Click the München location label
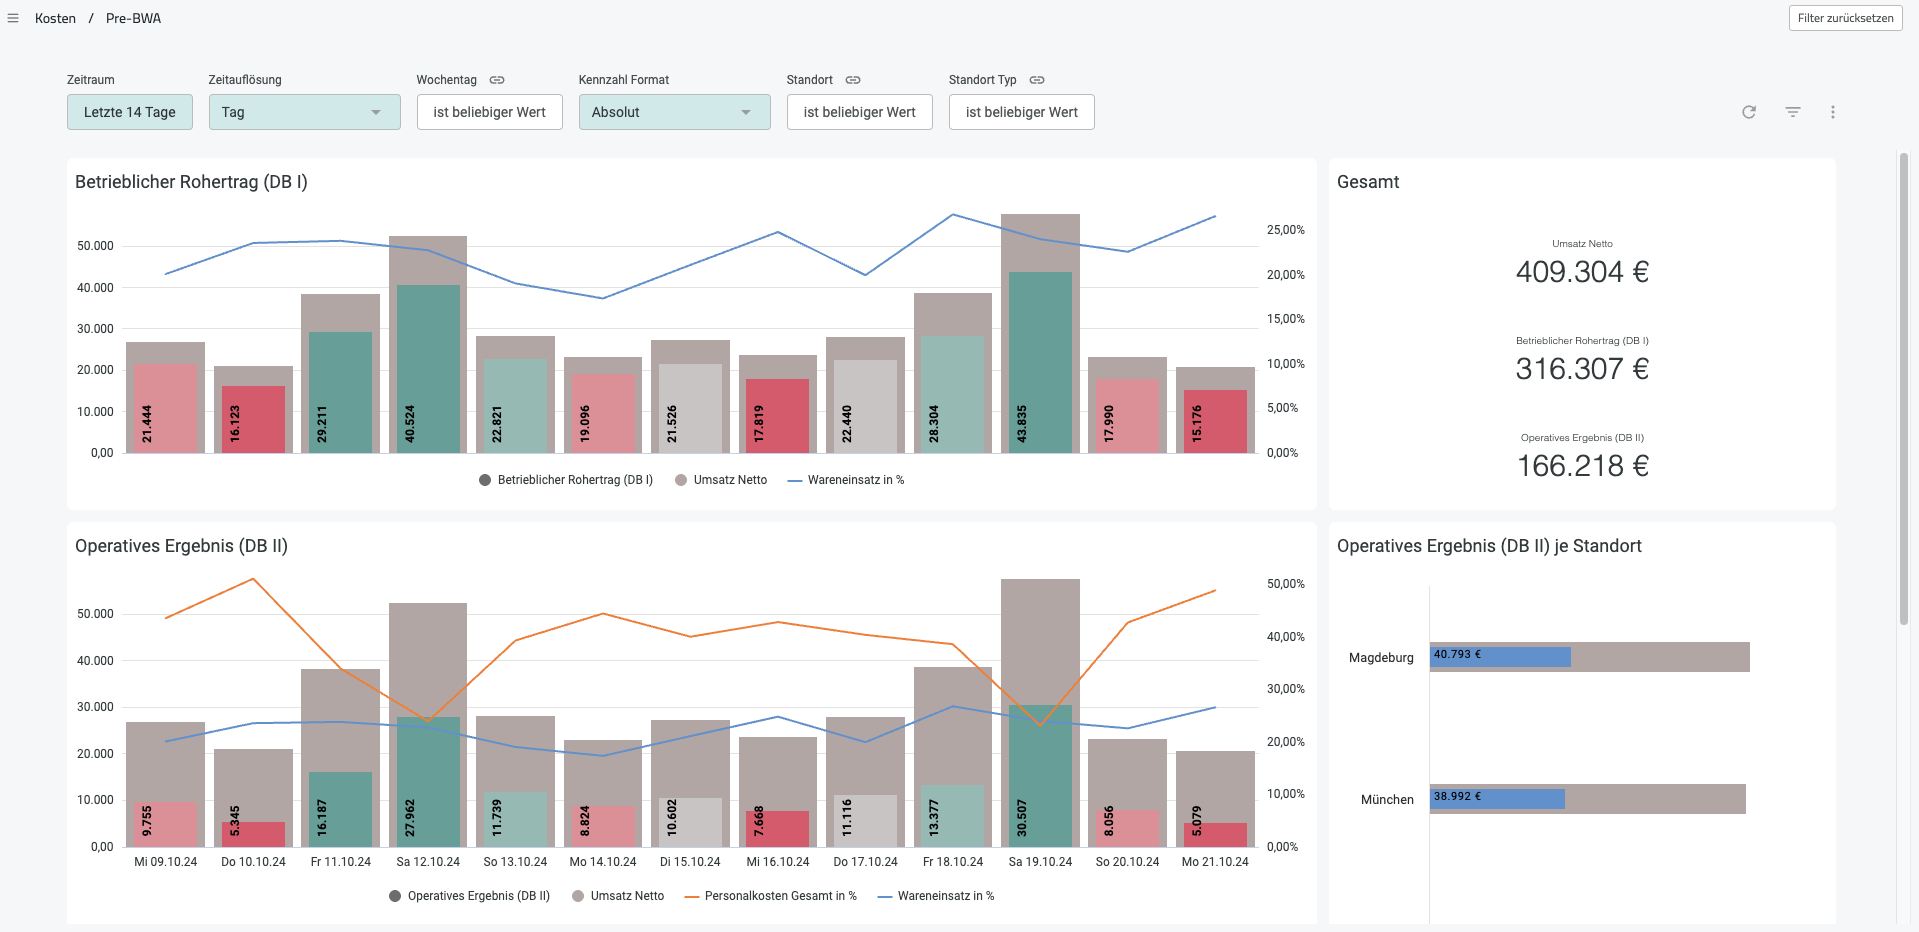Image resolution: width=1919 pixels, height=932 pixels. pos(1387,799)
